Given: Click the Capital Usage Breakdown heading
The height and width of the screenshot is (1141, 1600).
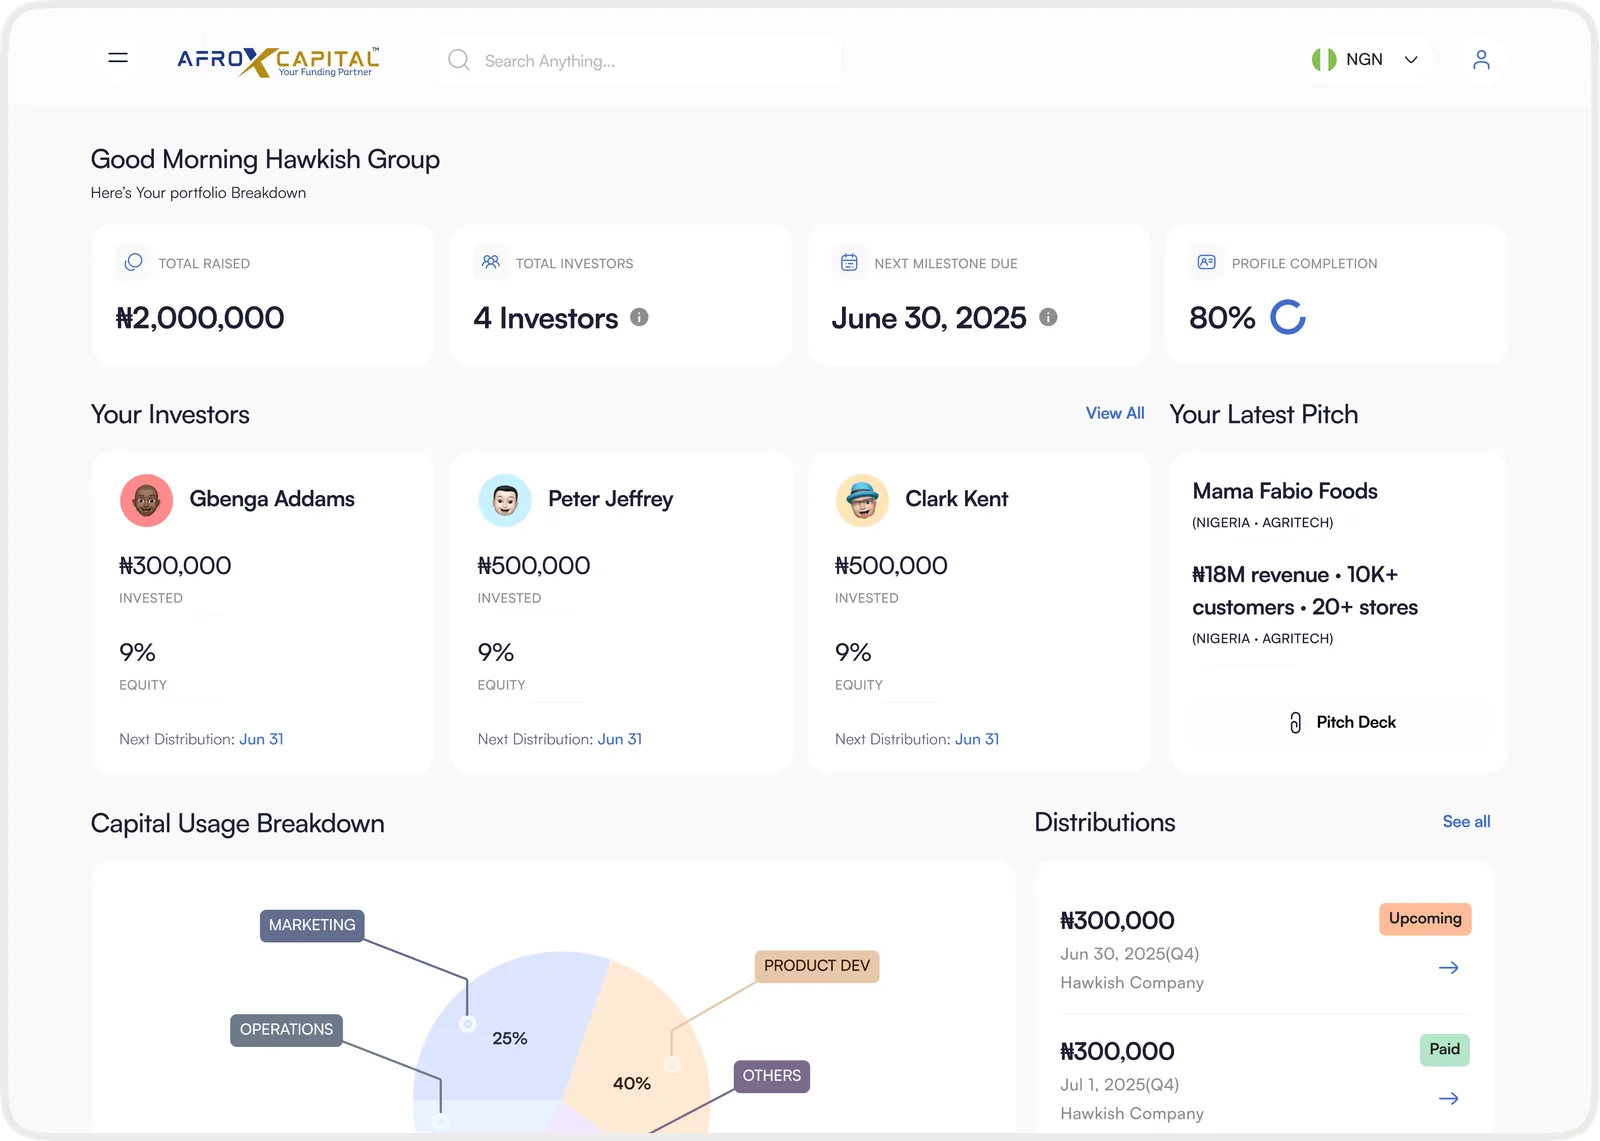Looking at the screenshot, I should tap(238, 824).
